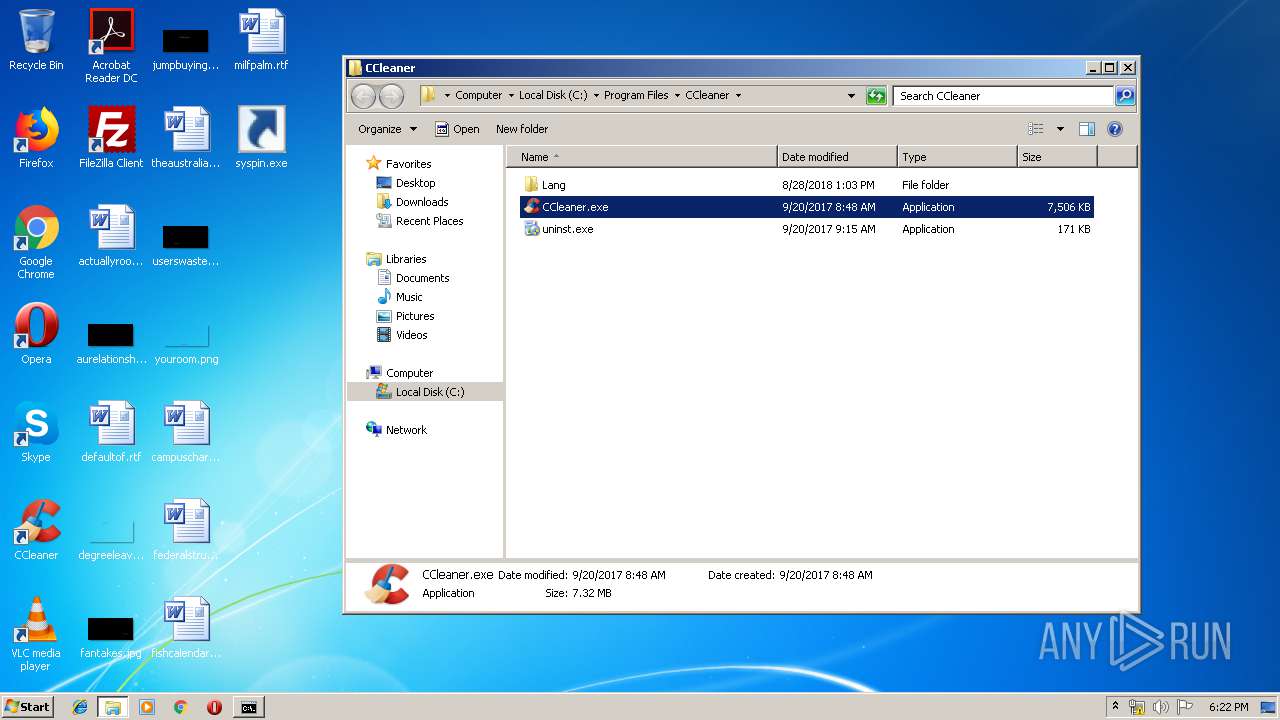Click Chrome icon in taskbar
1280x720 pixels.
point(180,707)
